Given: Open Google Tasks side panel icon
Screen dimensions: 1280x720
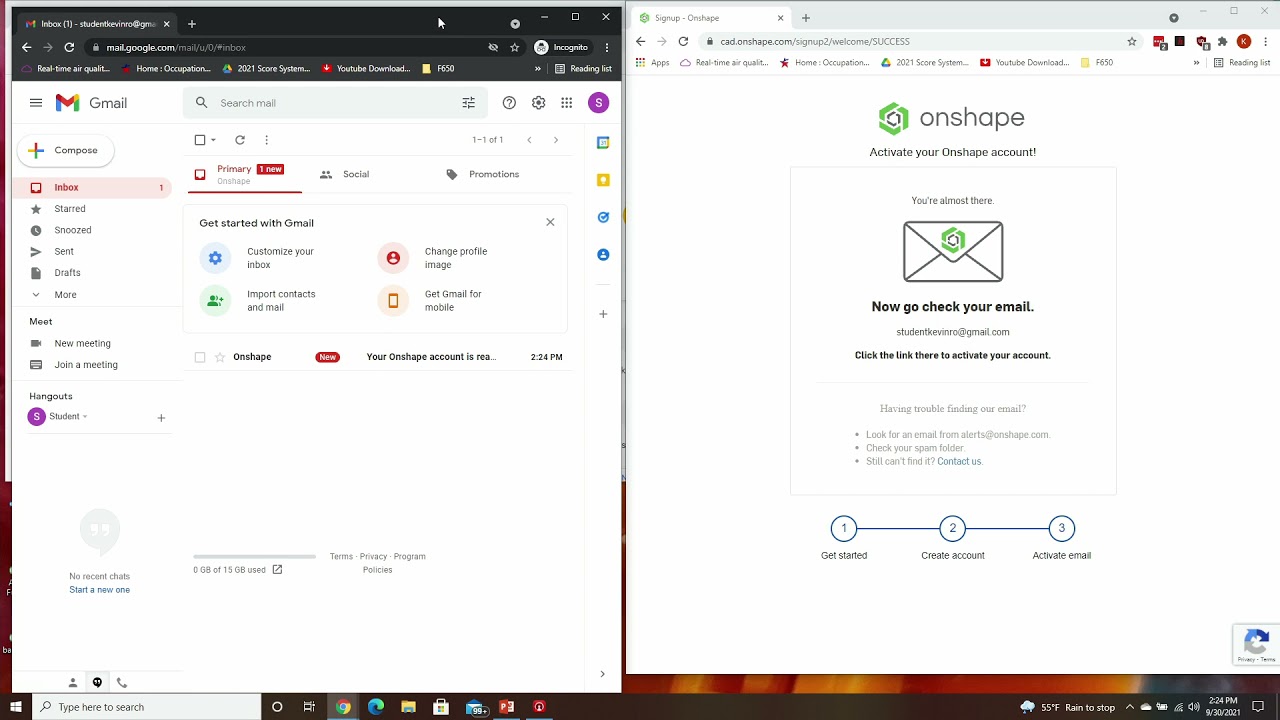Looking at the screenshot, I should pos(603,217).
